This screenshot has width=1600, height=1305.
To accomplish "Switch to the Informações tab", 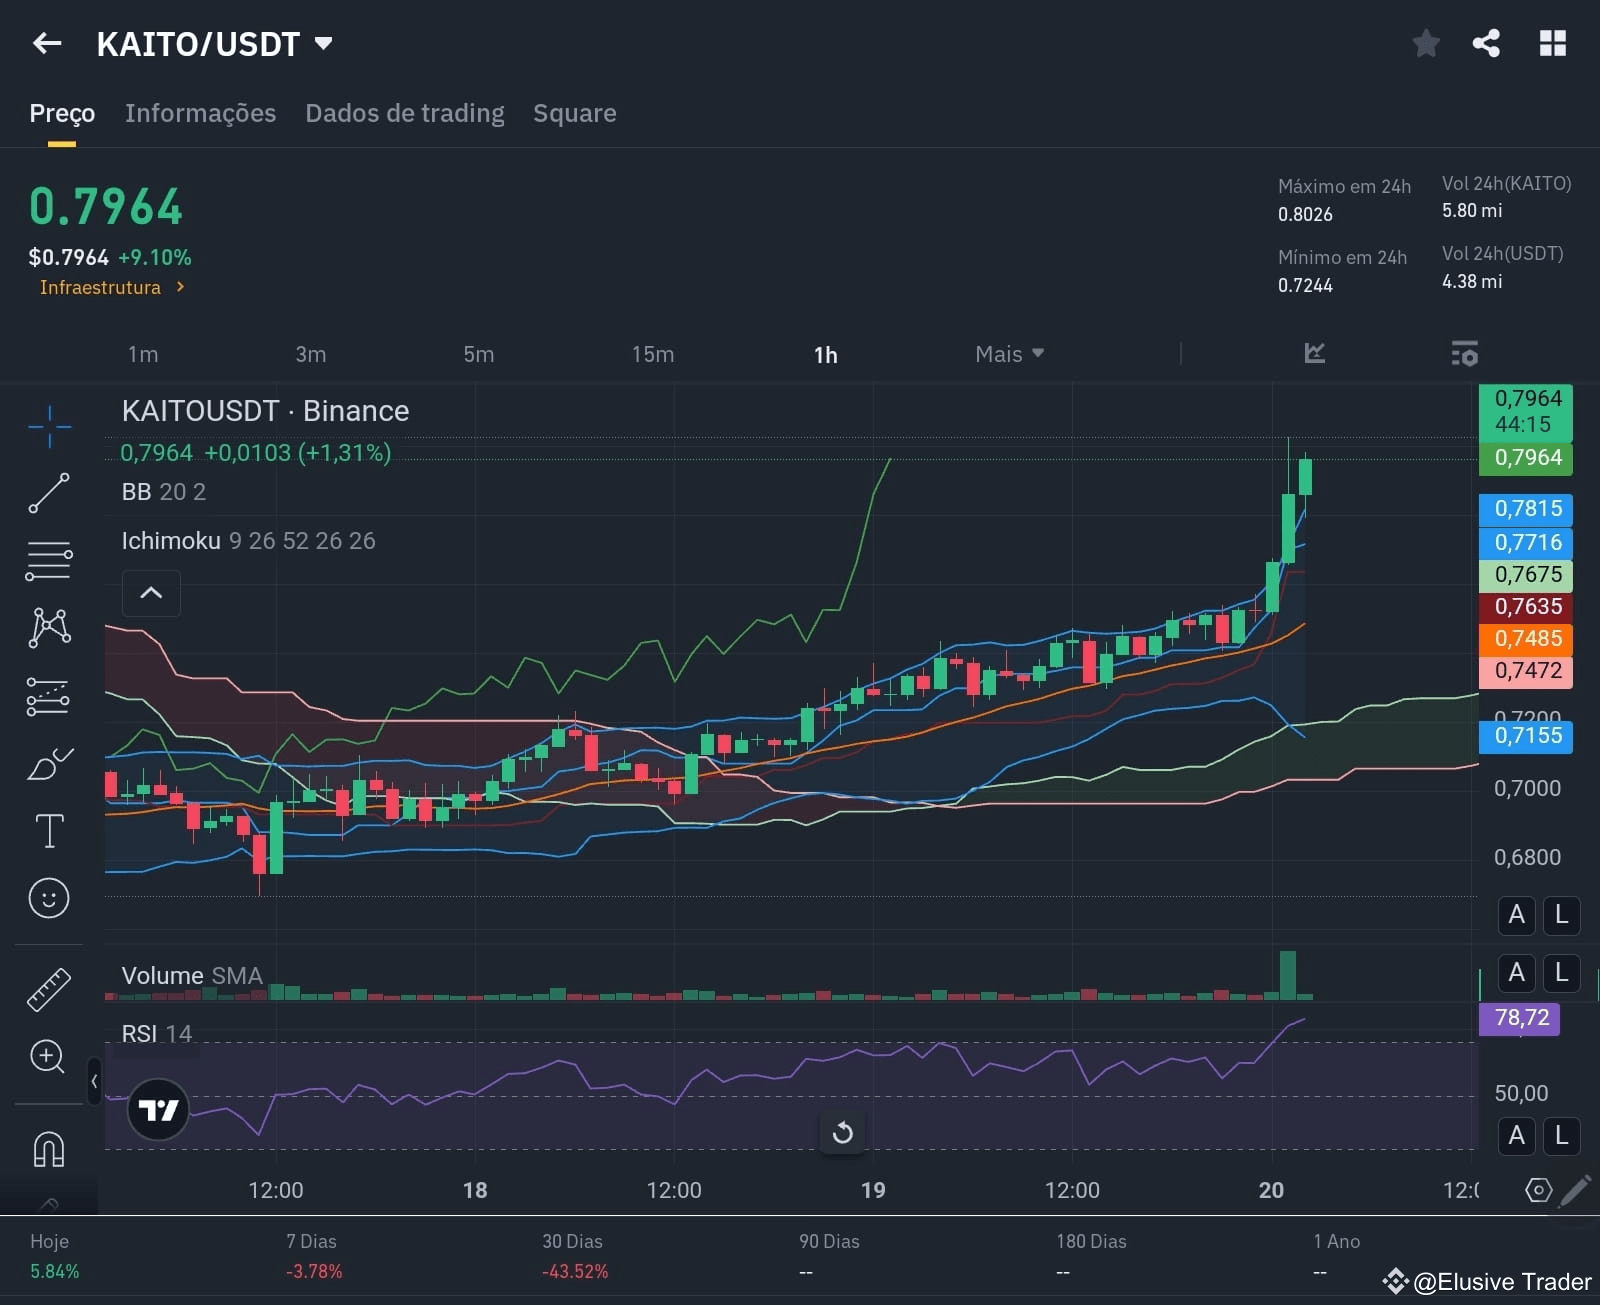I will [200, 113].
